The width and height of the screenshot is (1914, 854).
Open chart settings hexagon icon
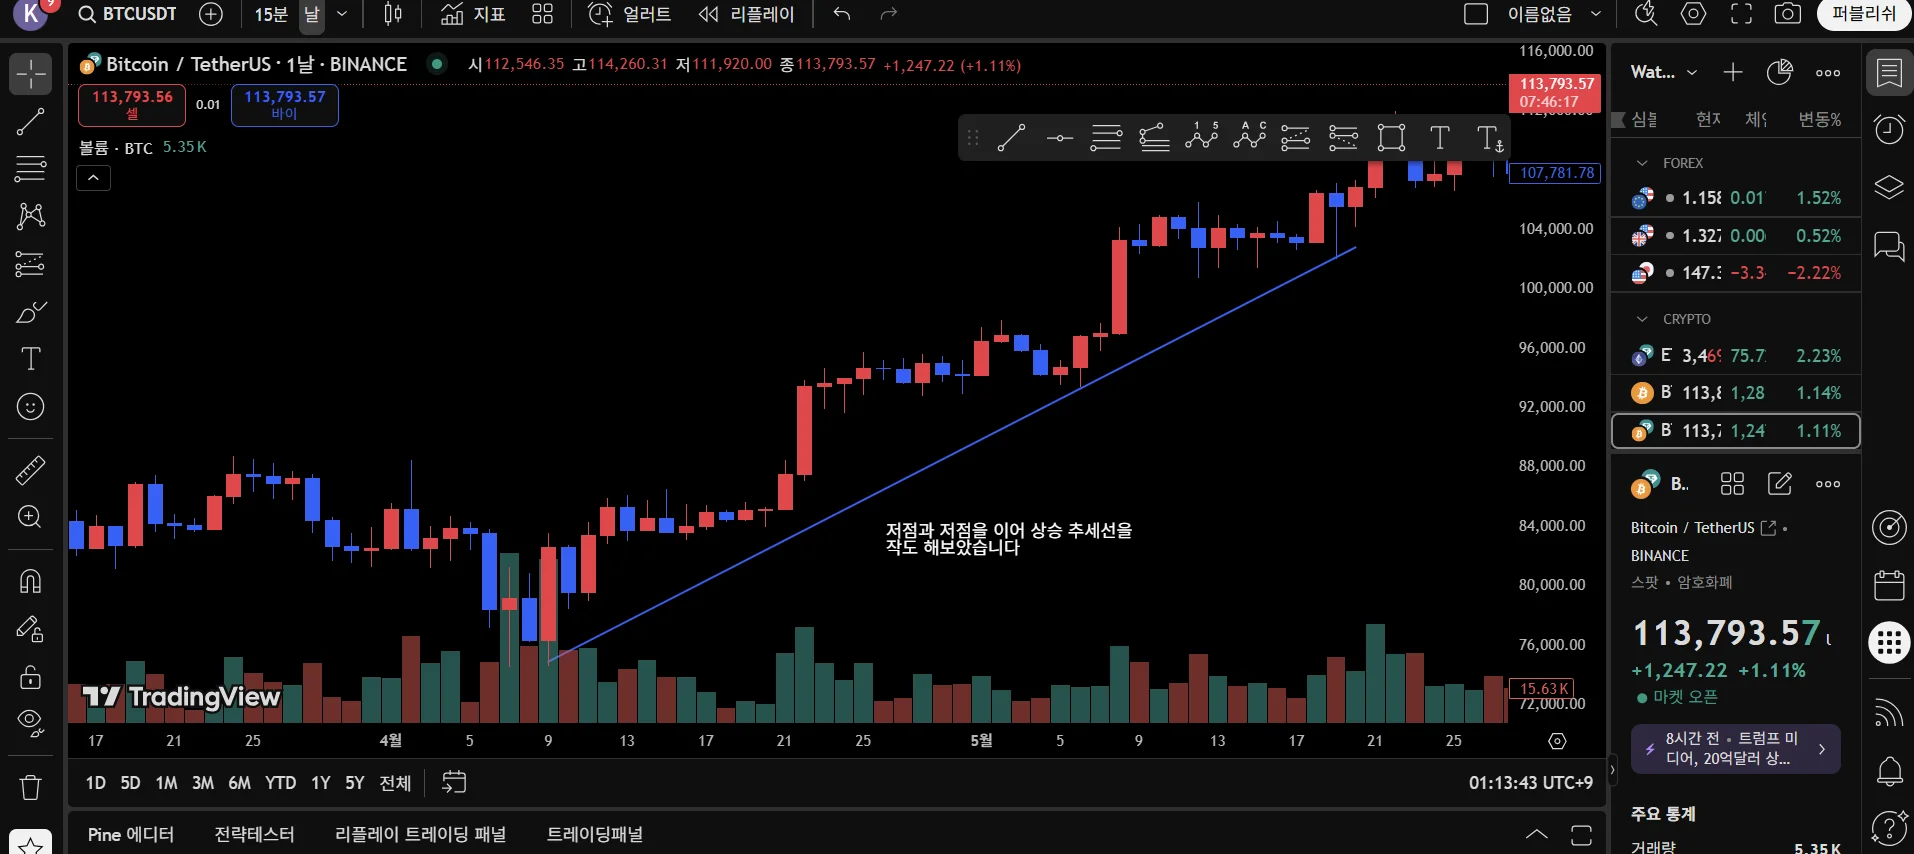pyautogui.click(x=1693, y=14)
